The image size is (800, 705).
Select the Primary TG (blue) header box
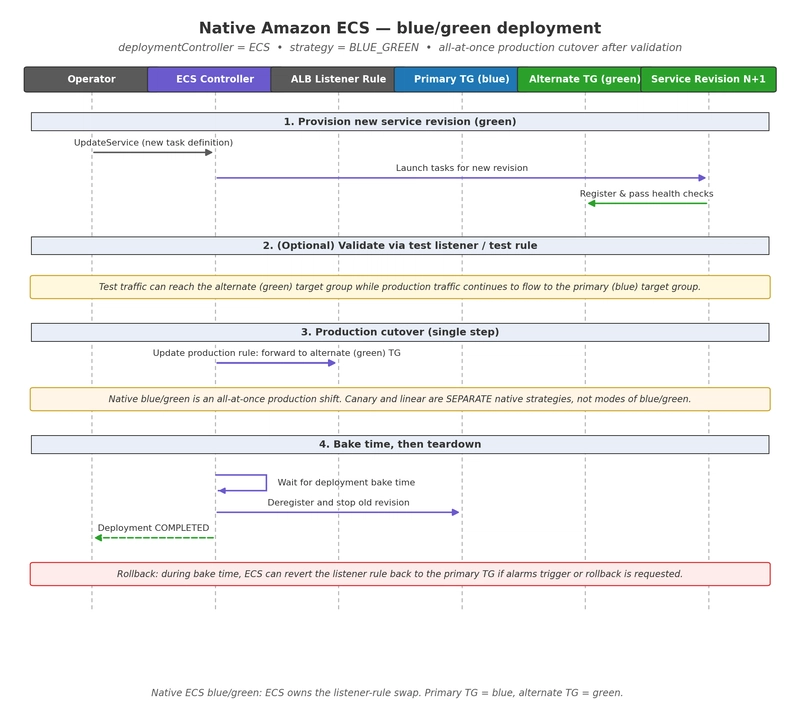(x=456, y=79)
